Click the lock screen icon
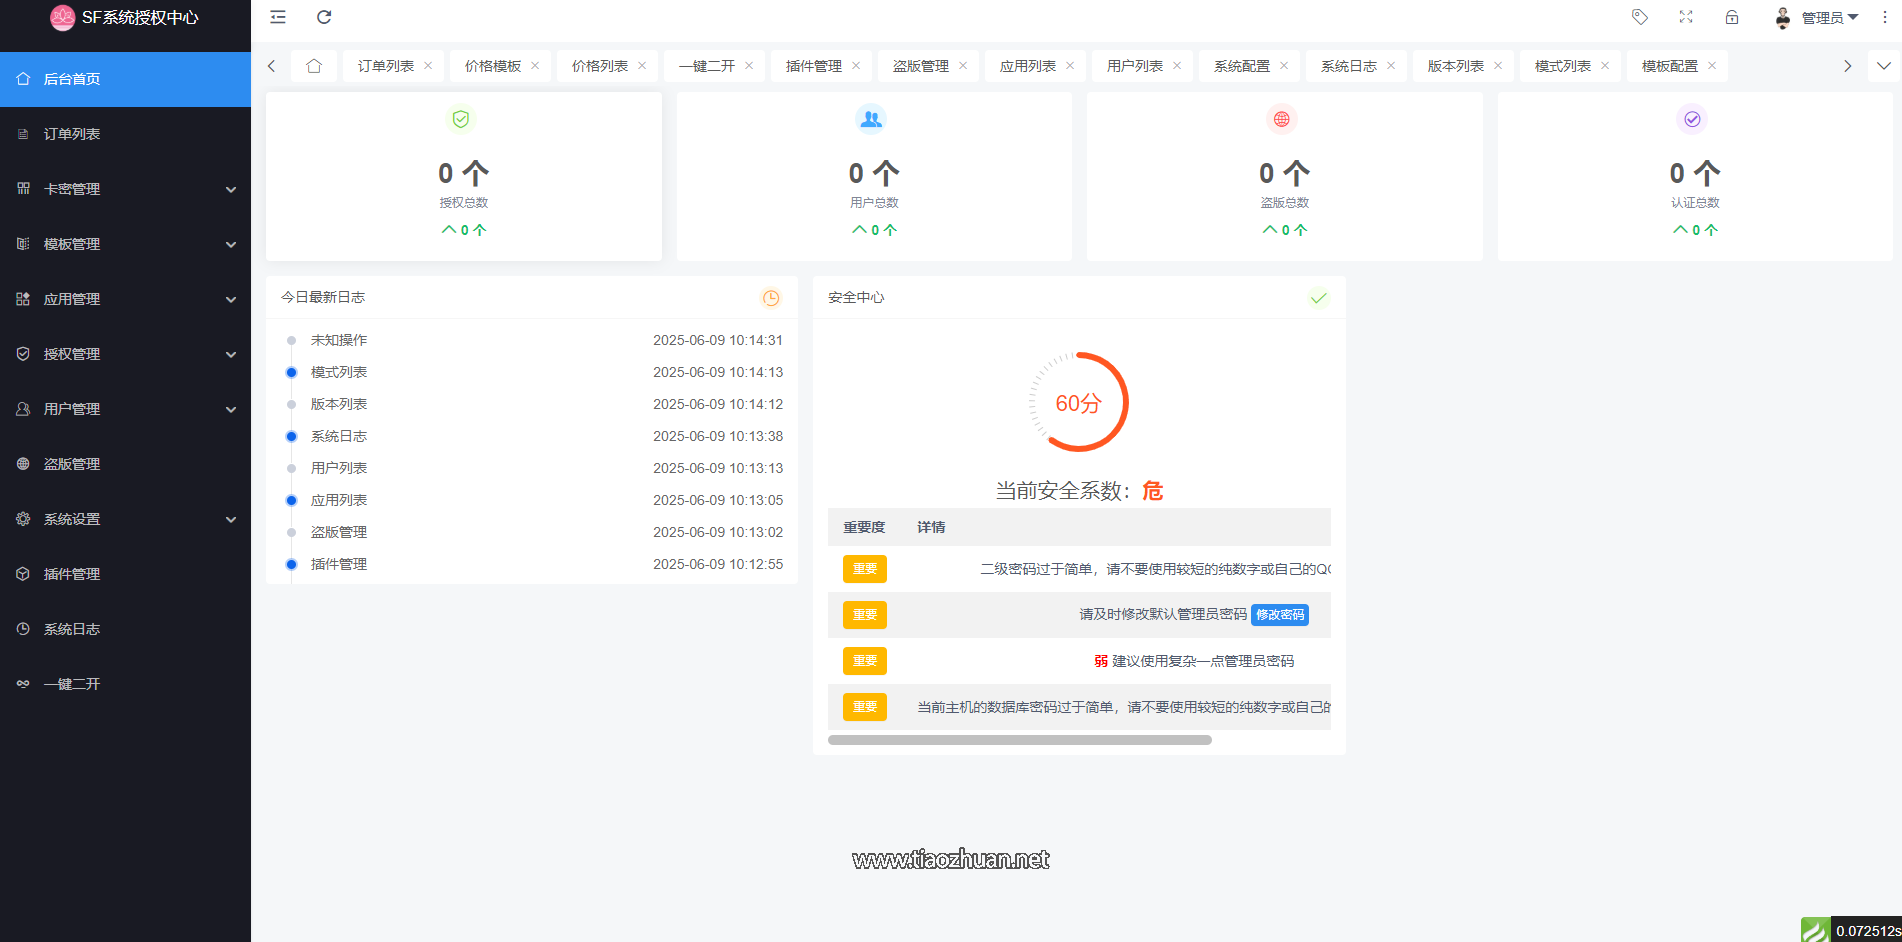The height and width of the screenshot is (942, 1902). [x=1732, y=17]
